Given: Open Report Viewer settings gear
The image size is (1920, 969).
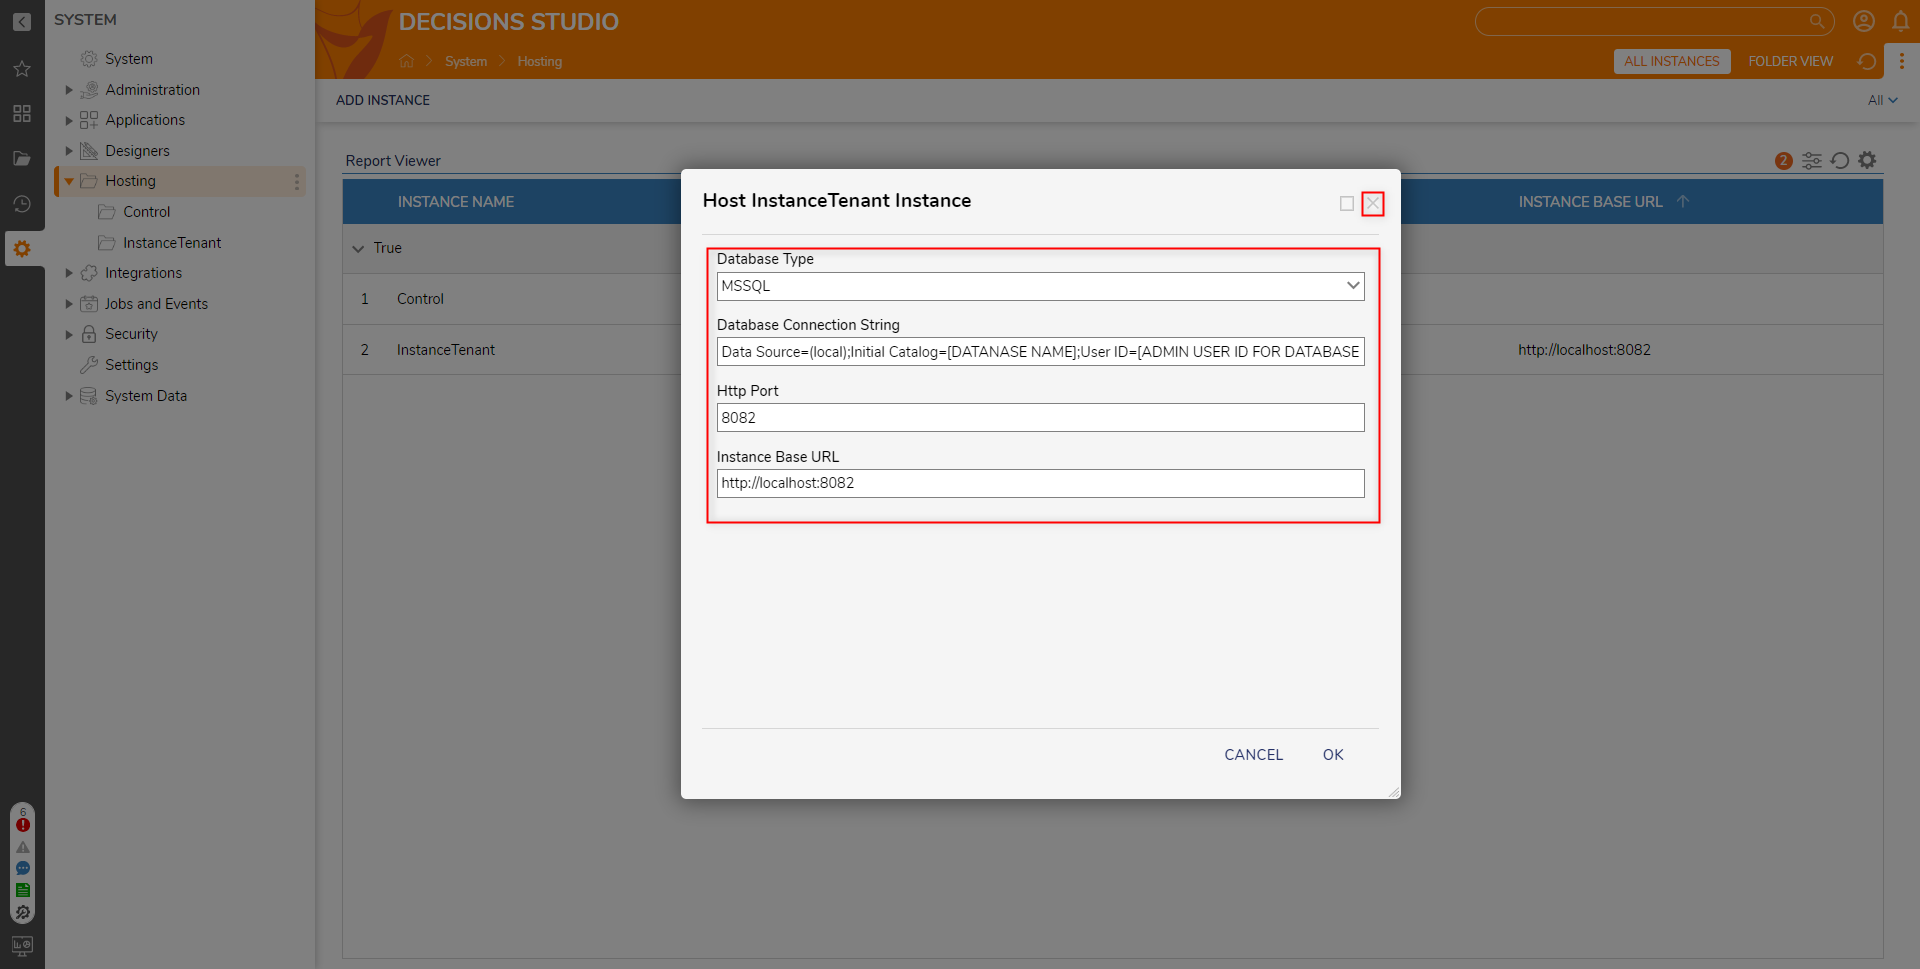Looking at the screenshot, I should coord(1867,160).
